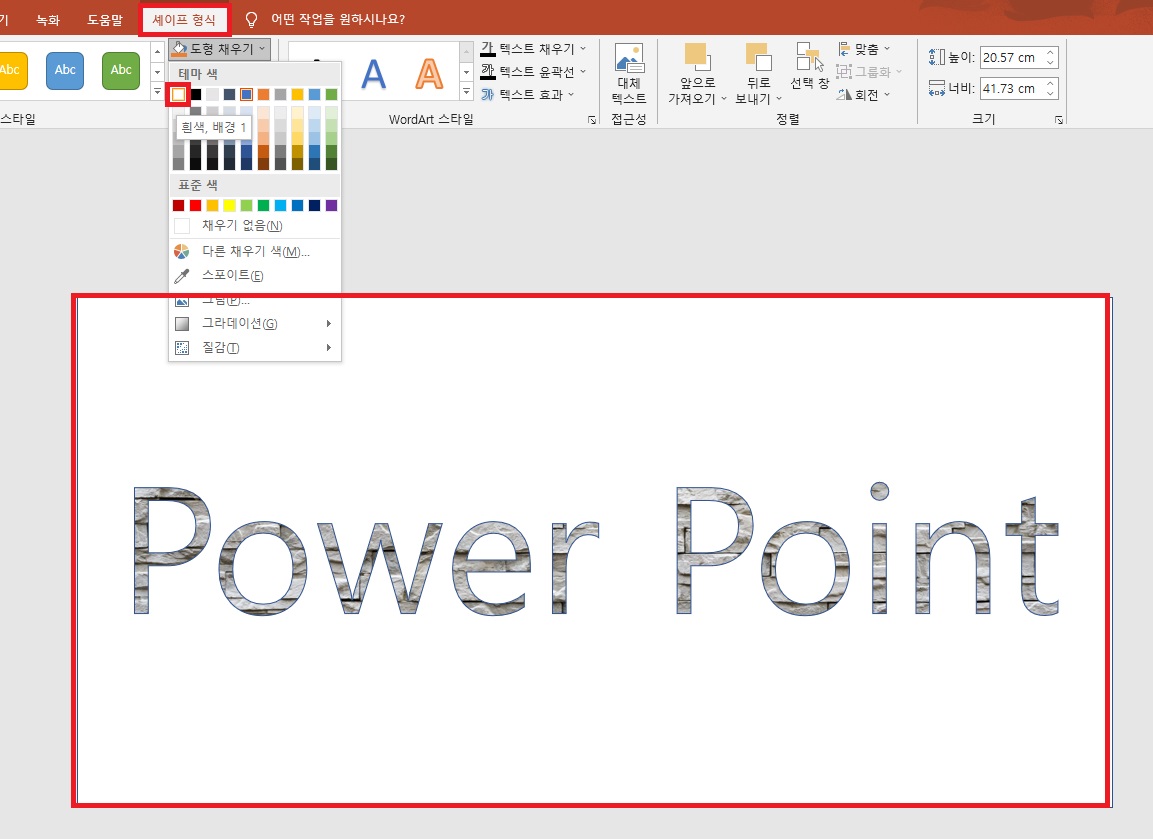Open the 질감 texture submenu
1153x839 pixels.
pos(254,348)
